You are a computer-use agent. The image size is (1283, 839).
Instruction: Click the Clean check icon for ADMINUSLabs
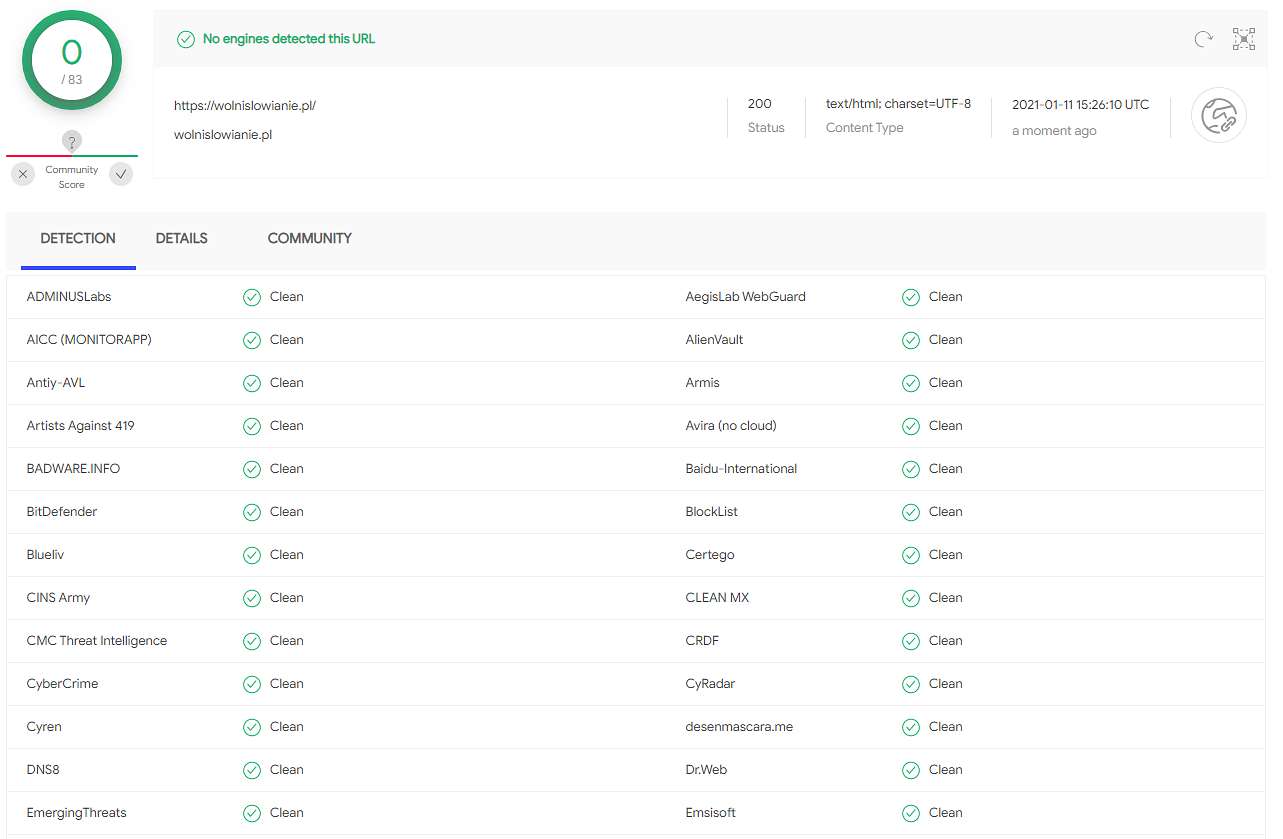[x=252, y=297]
